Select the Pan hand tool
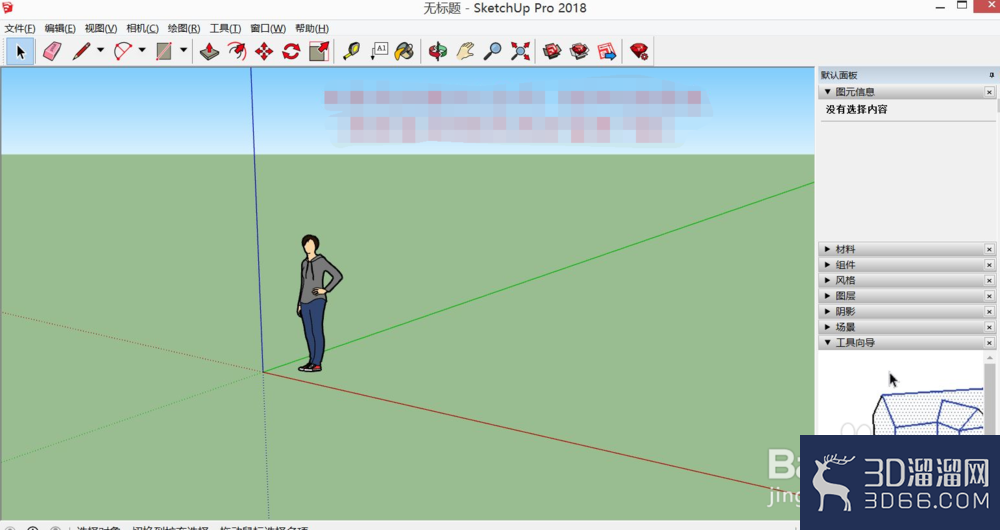The width and height of the screenshot is (1000, 530). (x=465, y=51)
